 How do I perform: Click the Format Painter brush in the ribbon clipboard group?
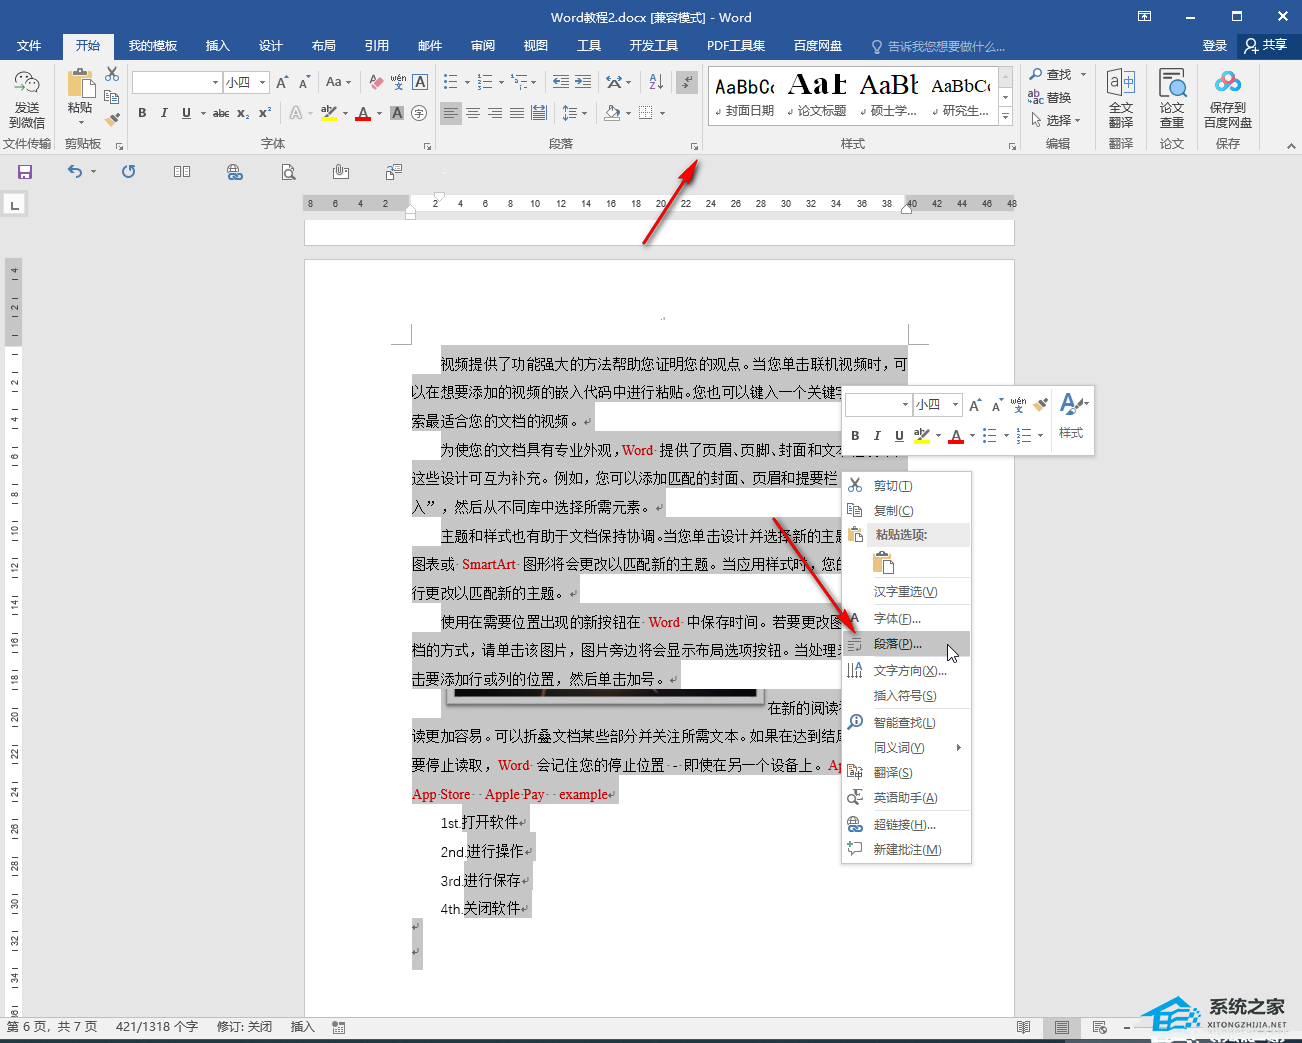(x=112, y=119)
